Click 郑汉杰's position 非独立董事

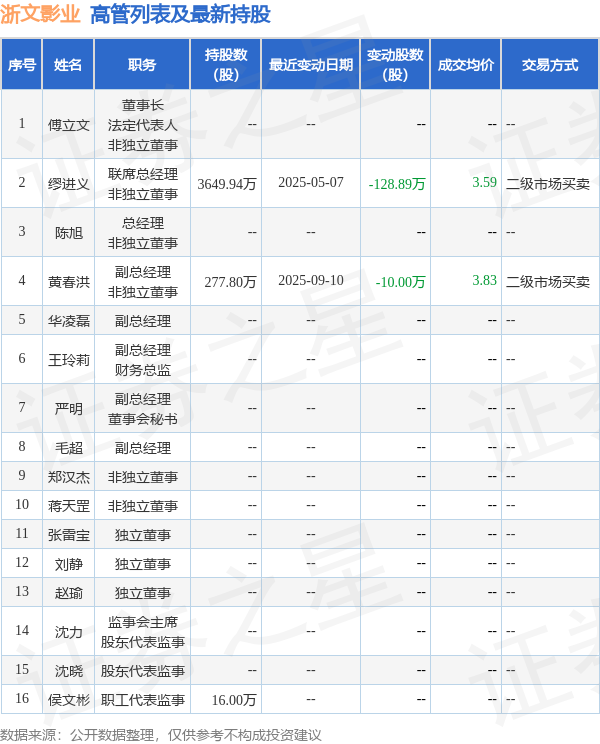click(x=142, y=477)
